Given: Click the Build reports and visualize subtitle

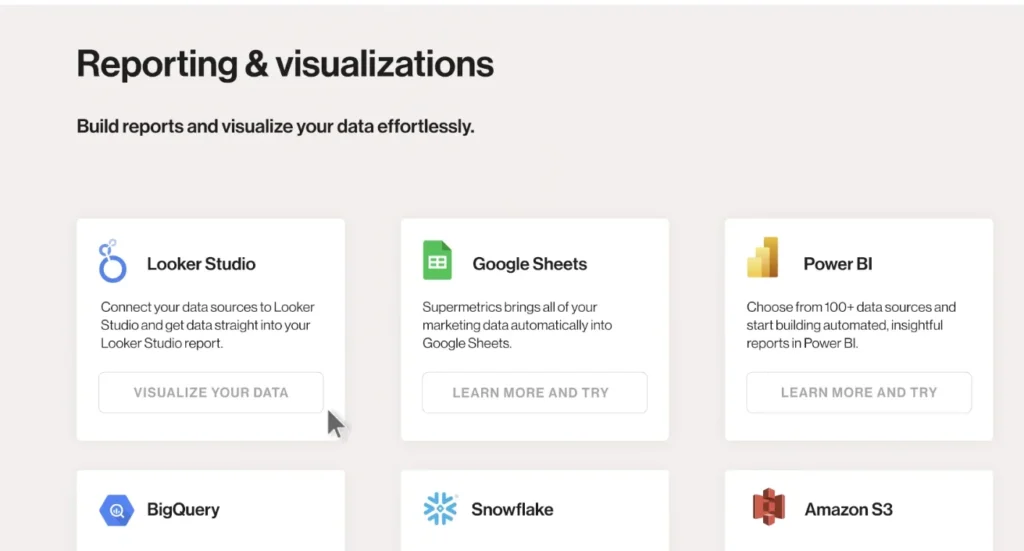Looking at the screenshot, I should click(x=275, y=127).
